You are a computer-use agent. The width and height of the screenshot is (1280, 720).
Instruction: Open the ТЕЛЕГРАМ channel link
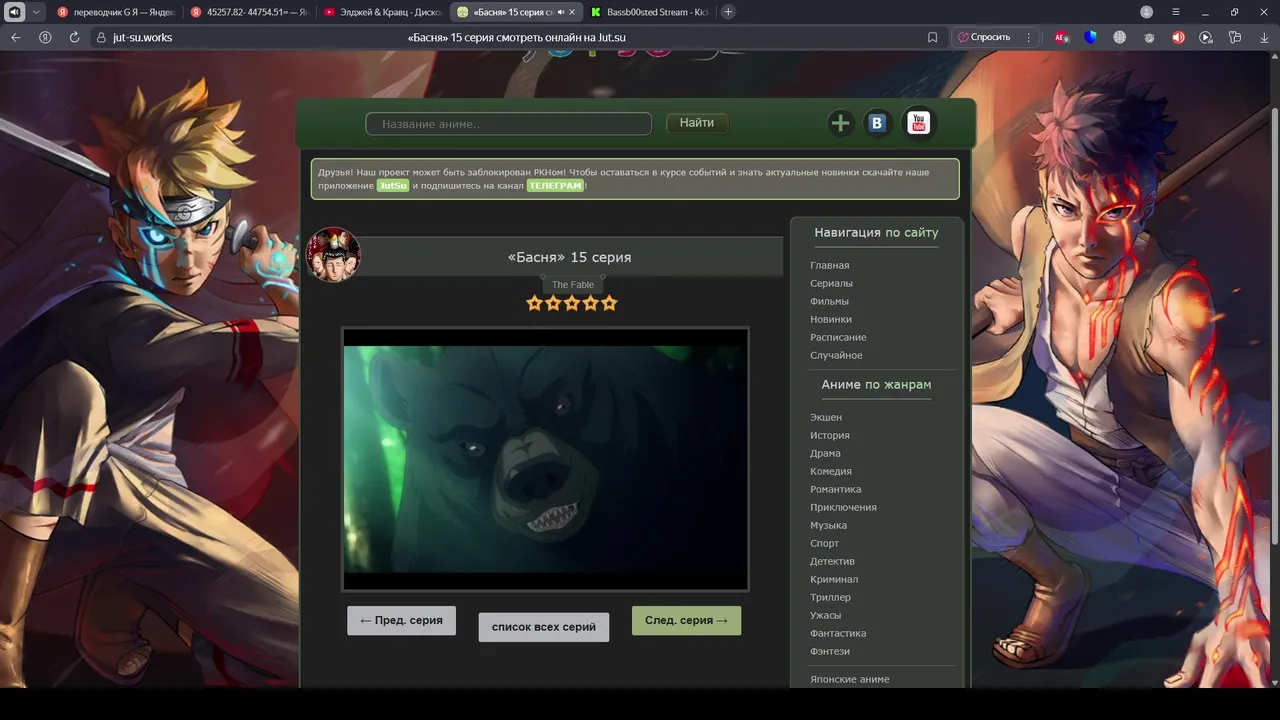[x=555, y=186]
